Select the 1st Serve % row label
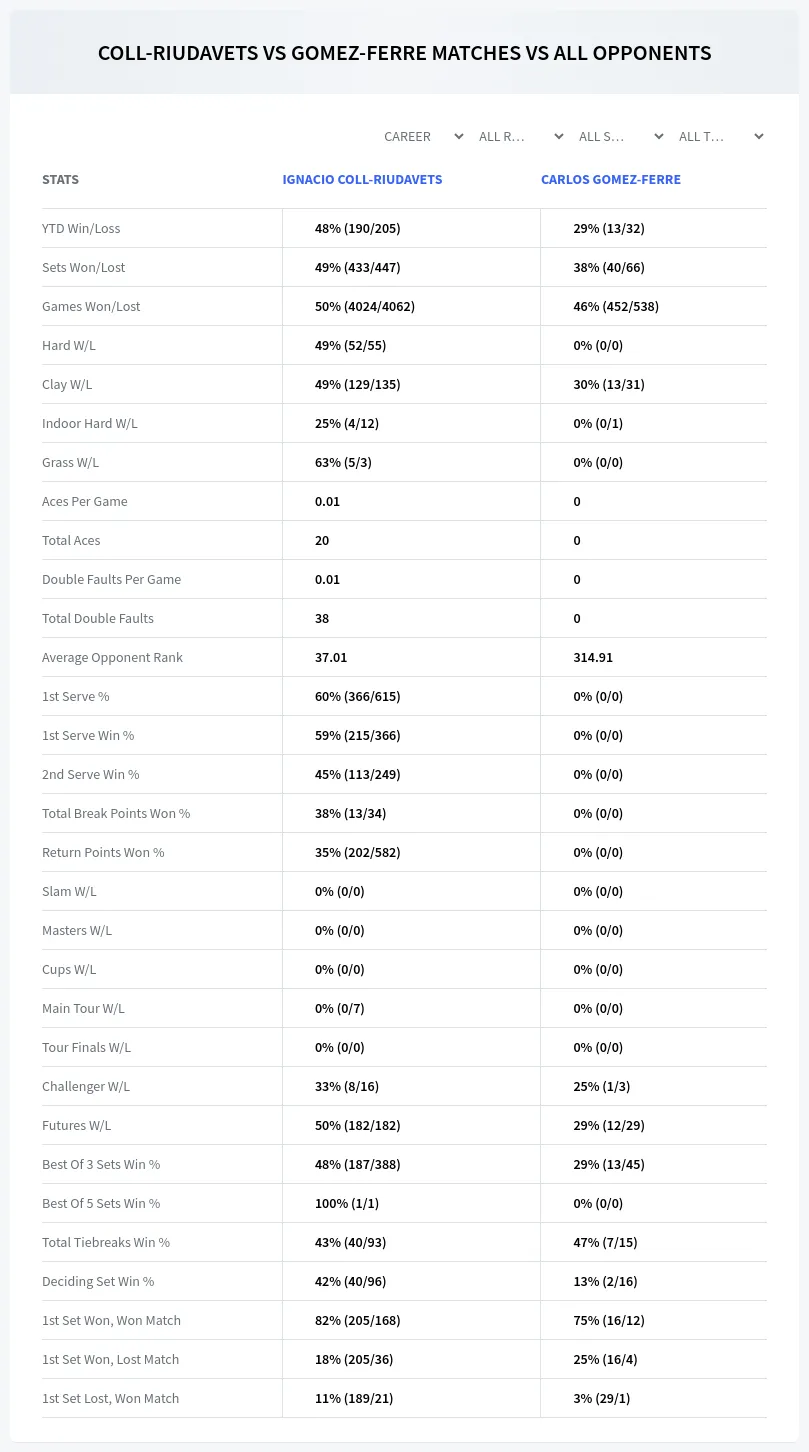809x1452 pixels. [x=76, y=696]
